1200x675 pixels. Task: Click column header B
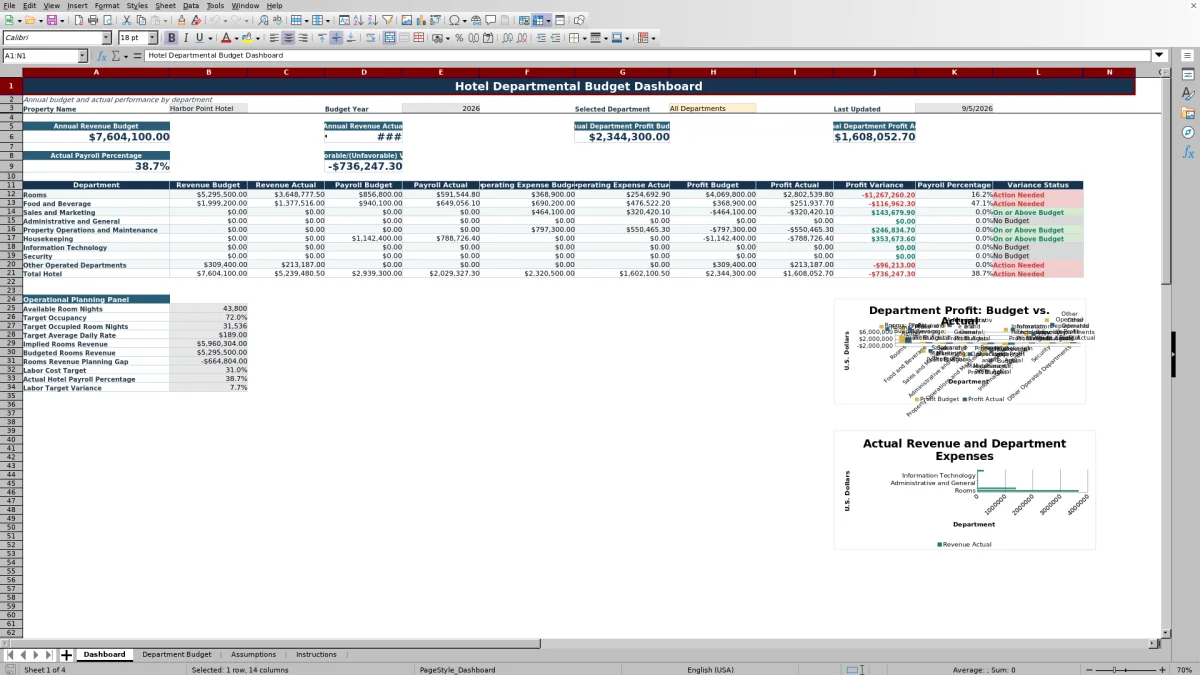(x=208, y=72)
